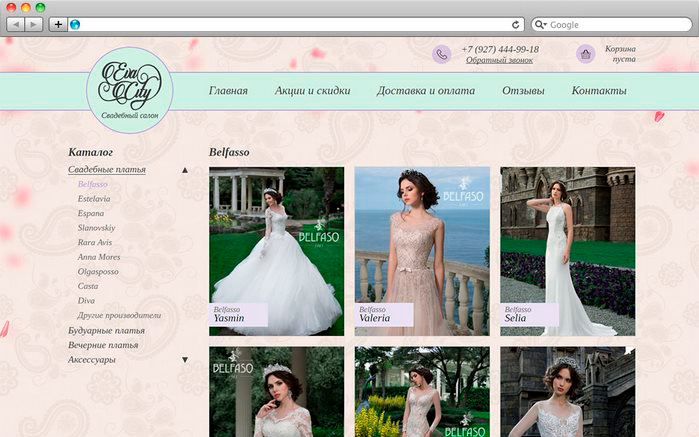Open Будуарные платья category

coord(107,330)
